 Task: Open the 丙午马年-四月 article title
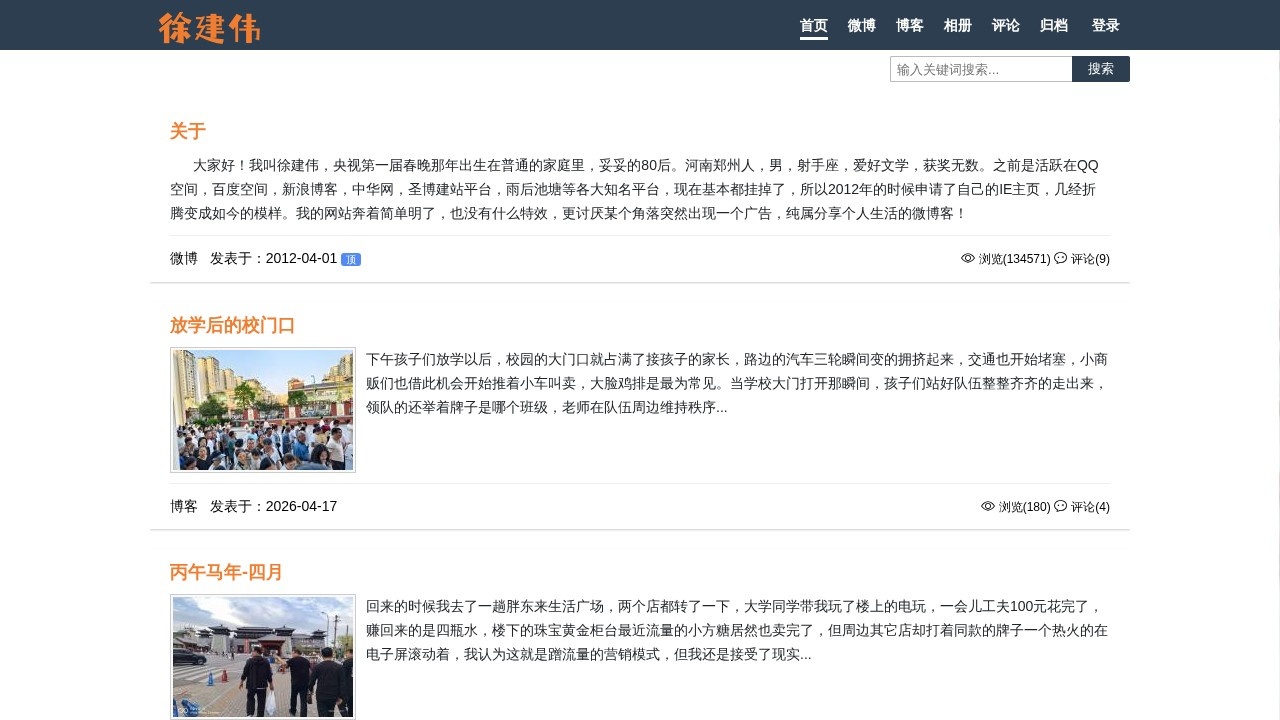click(x=226, y=572)
